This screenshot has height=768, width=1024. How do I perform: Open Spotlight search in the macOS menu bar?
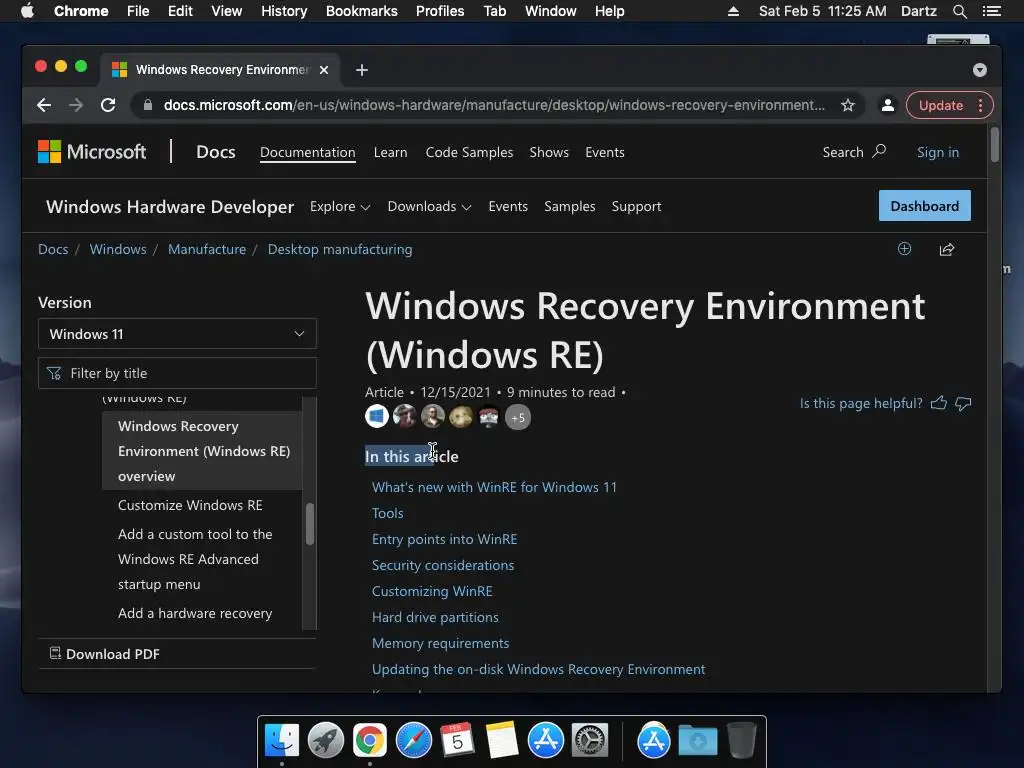959,11
